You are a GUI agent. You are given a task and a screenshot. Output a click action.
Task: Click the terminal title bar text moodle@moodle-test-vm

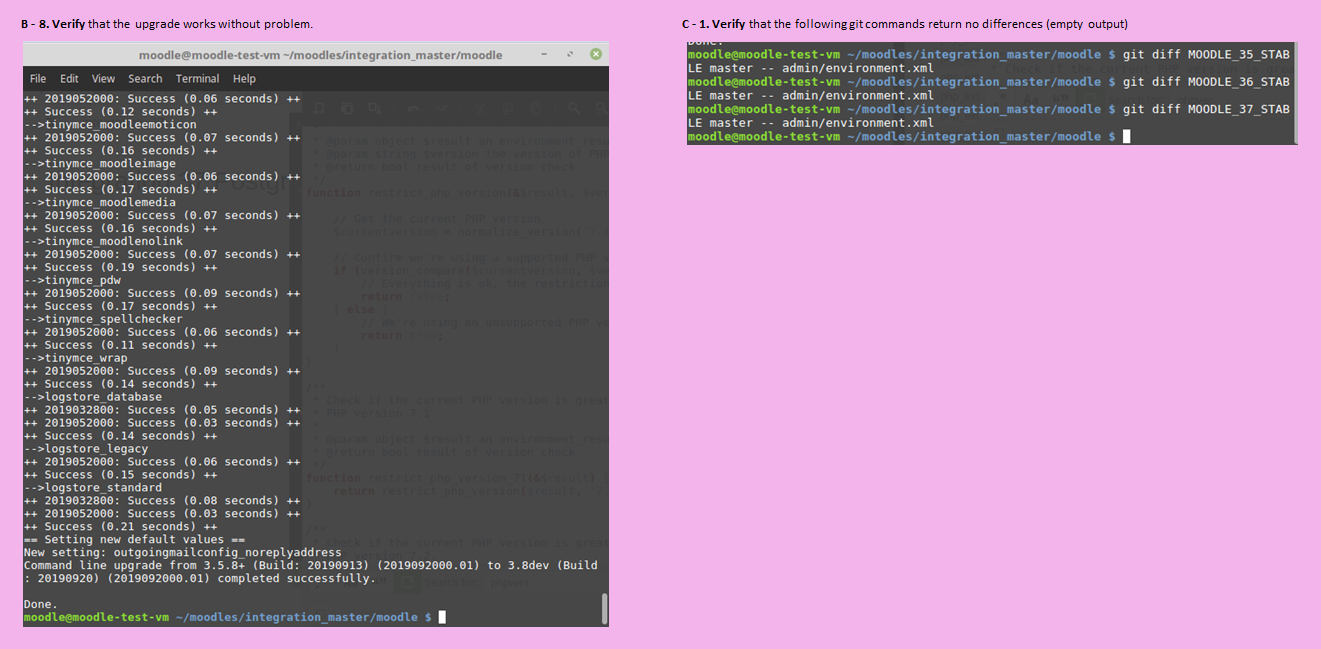point(320,55)
